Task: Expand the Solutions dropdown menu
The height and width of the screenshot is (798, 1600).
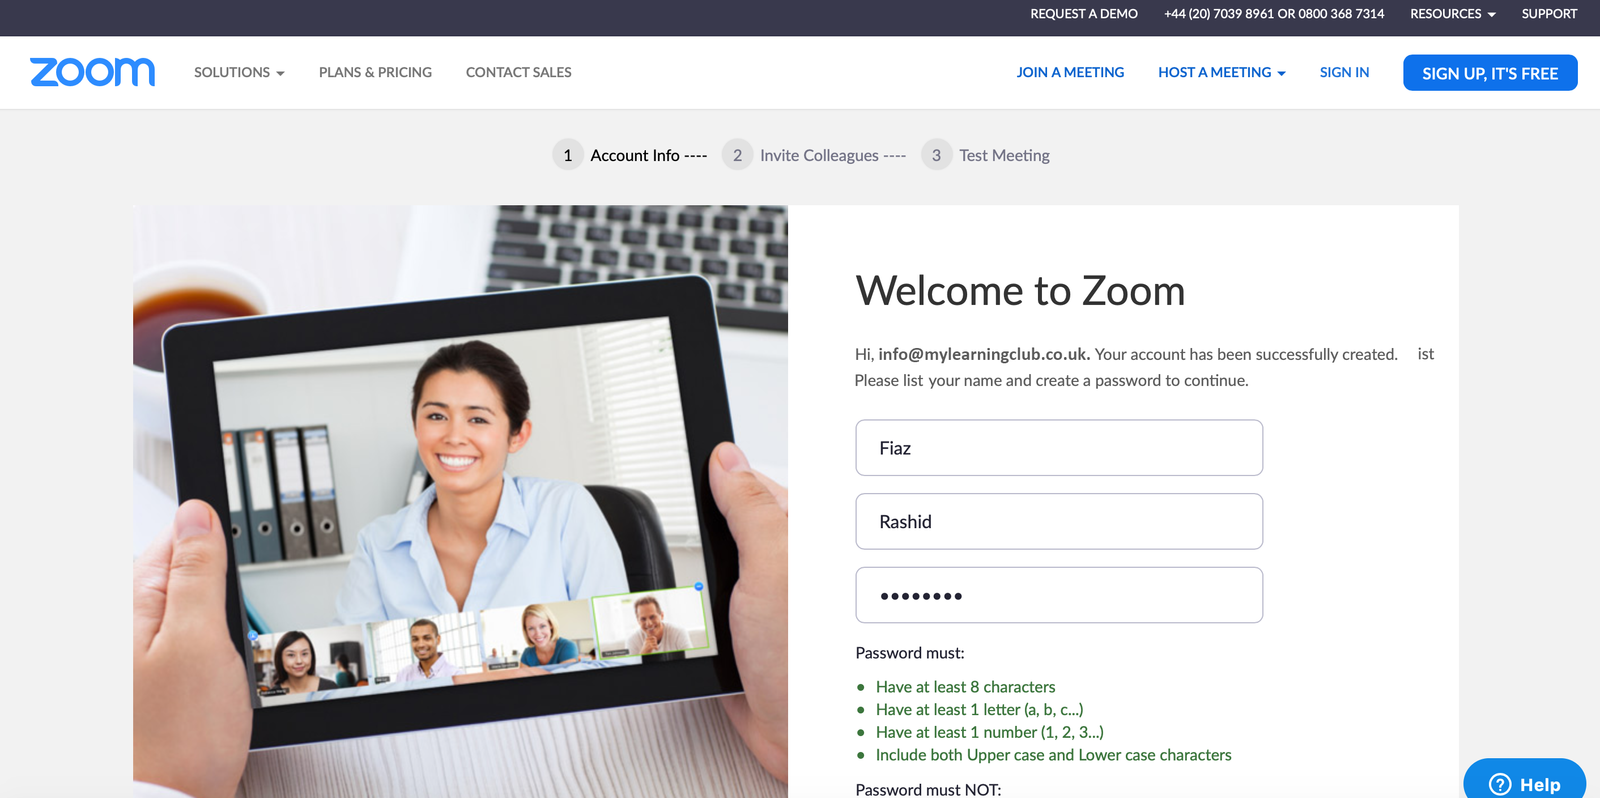Action: click(x=239, y=72)
